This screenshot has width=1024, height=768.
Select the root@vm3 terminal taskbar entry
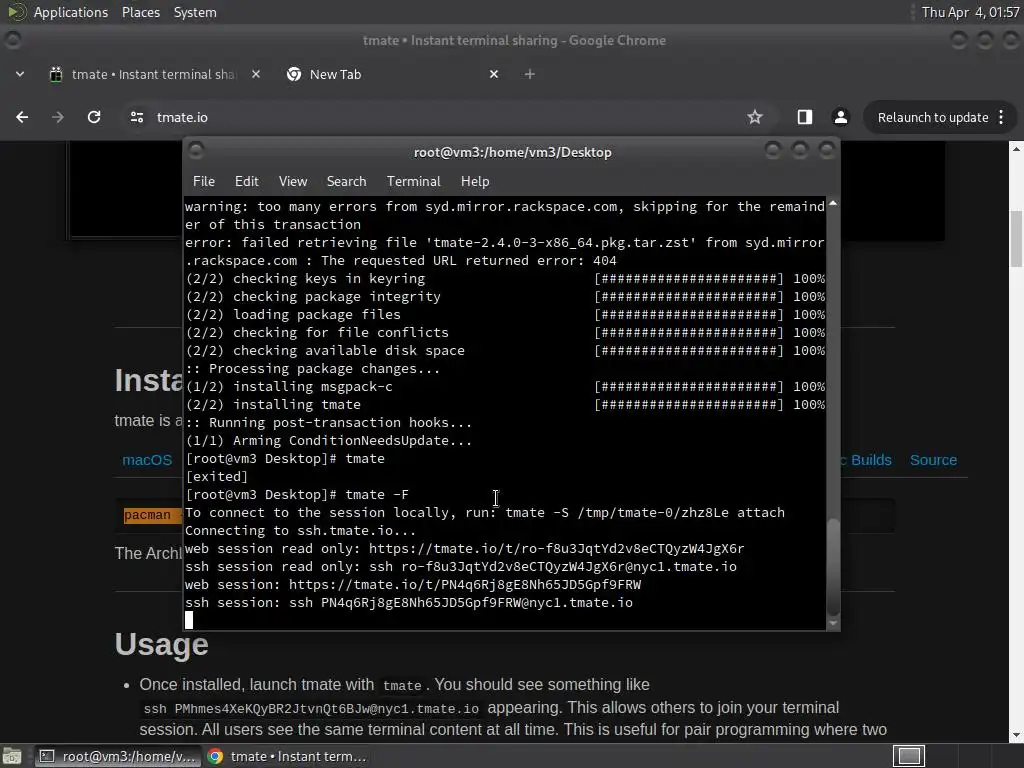pyautogui.click(x=118, y=756)
